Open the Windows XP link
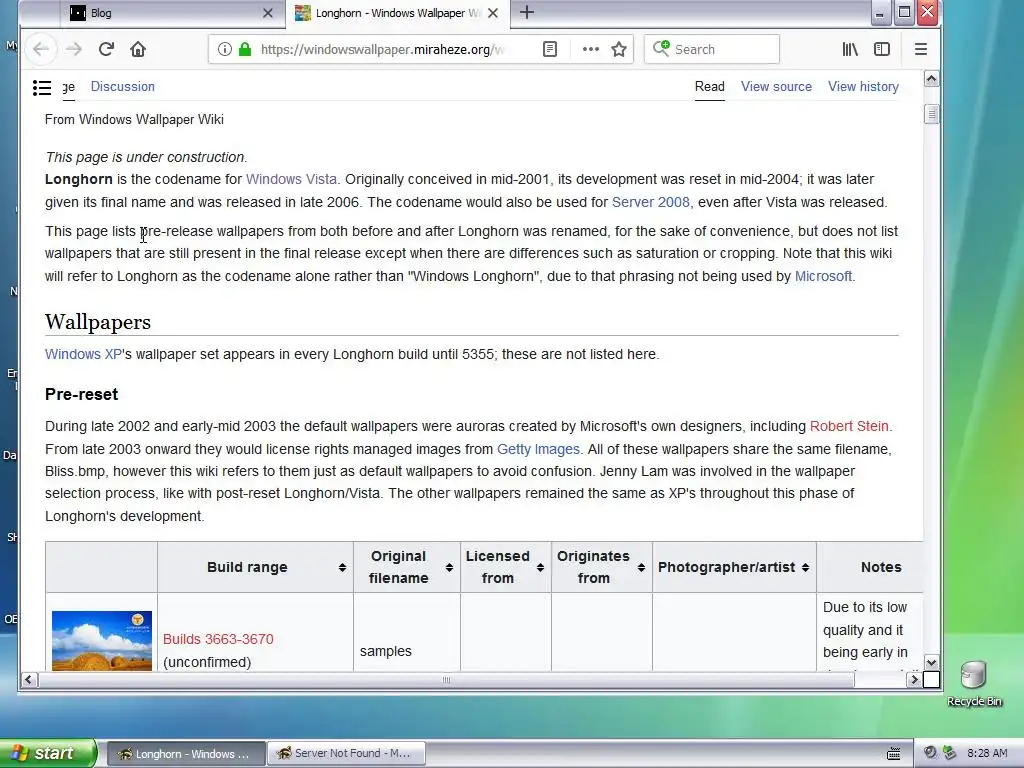Viewport: 1024px width, 768px height. pyautogui.click(x=83, y=354)
